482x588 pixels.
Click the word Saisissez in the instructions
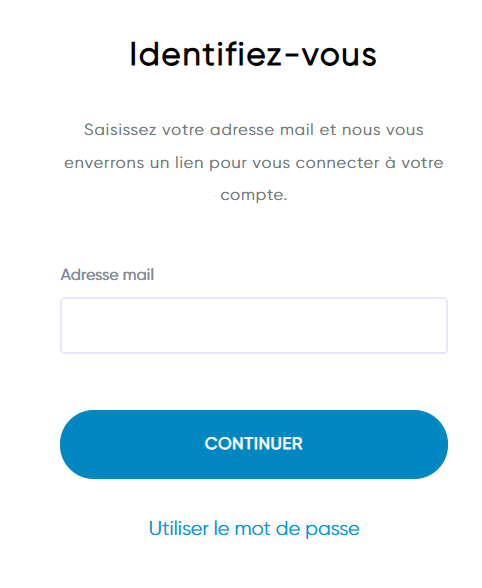pos(120,130)
